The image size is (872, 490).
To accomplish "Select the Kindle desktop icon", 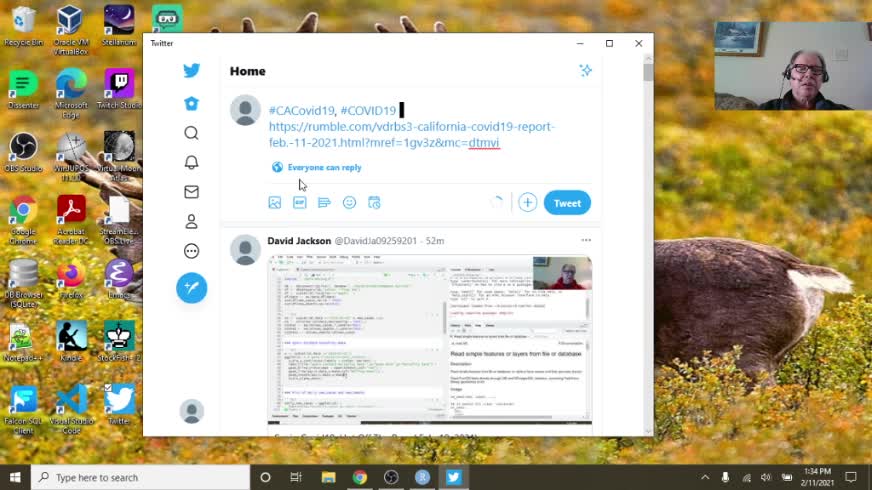I will pos(71,343).
